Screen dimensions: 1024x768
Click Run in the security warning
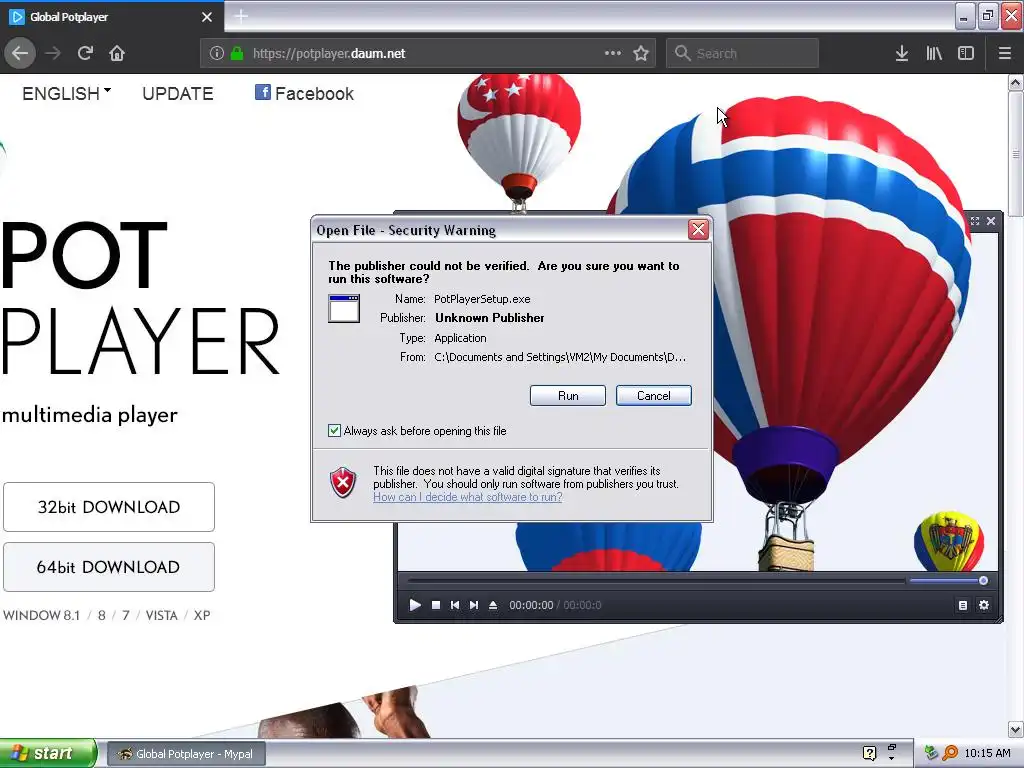pyautogui.click(x=568, y=396)
